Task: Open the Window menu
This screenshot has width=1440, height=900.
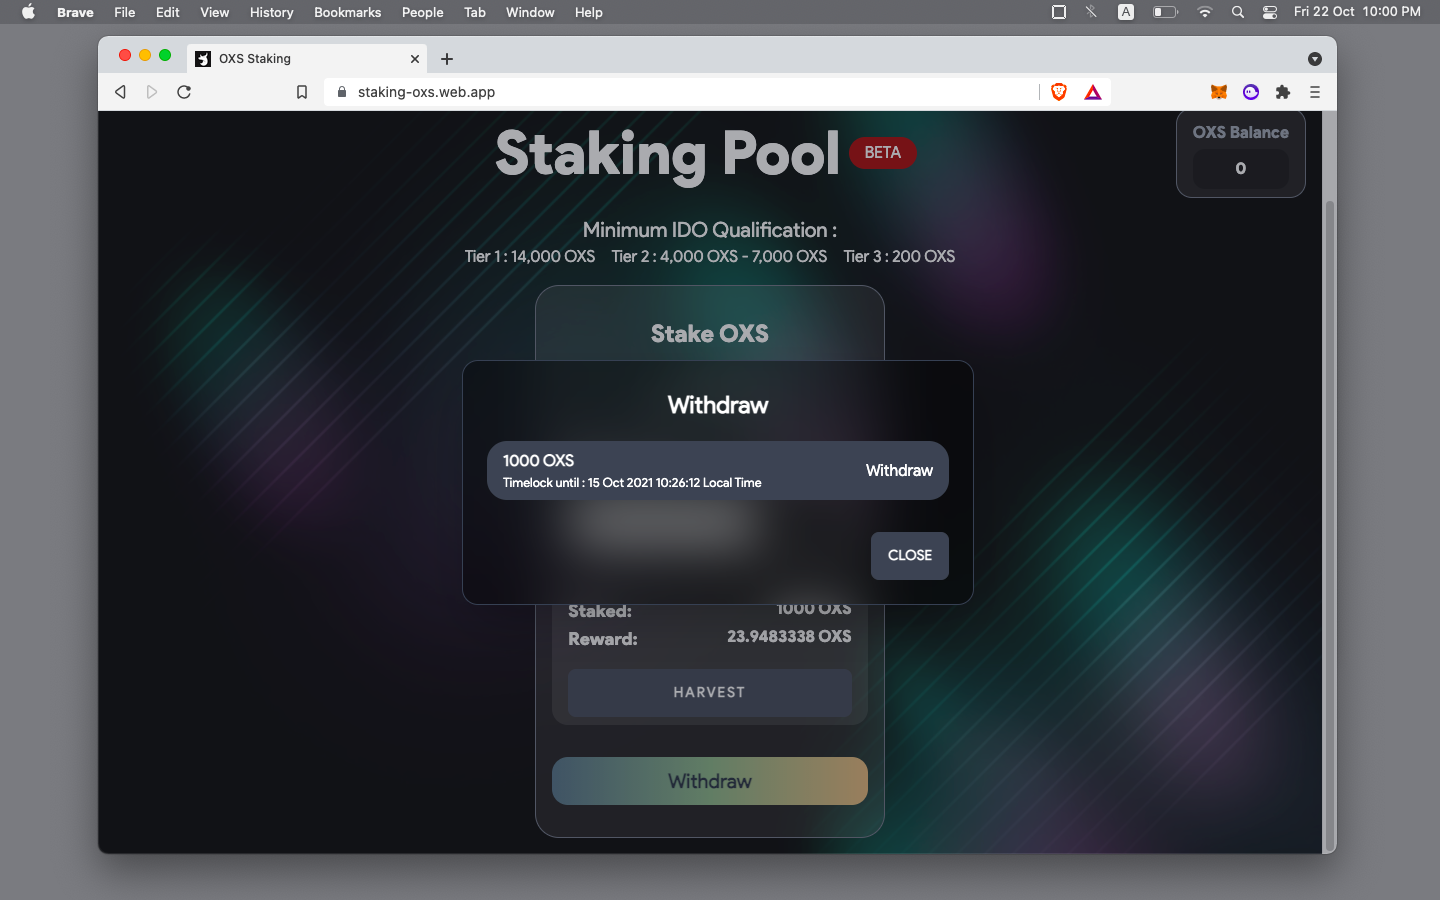Action: pos(530,12)
